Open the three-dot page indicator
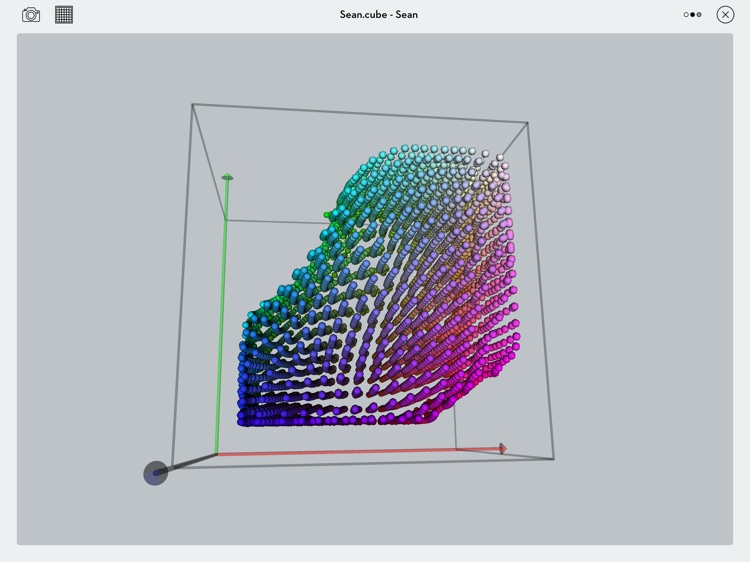Viewport: 750px width, 562px height. 693,15
